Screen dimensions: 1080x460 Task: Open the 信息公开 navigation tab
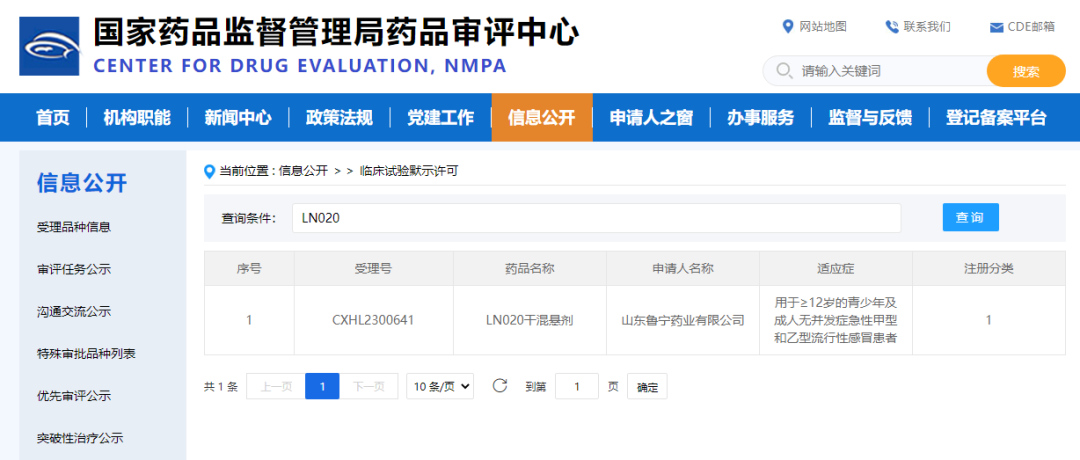point(541,118)
